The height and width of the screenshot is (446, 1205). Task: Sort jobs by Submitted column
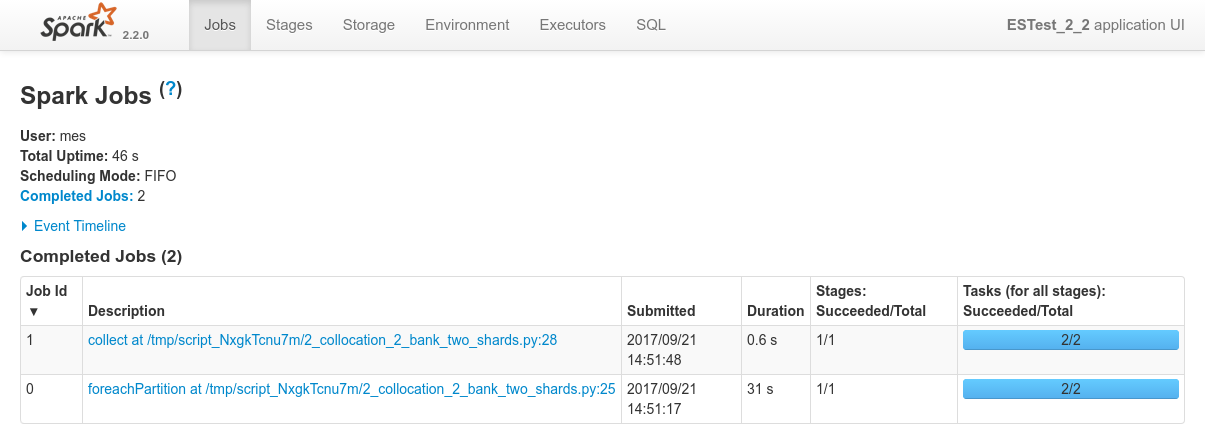[x=660, y=311]
